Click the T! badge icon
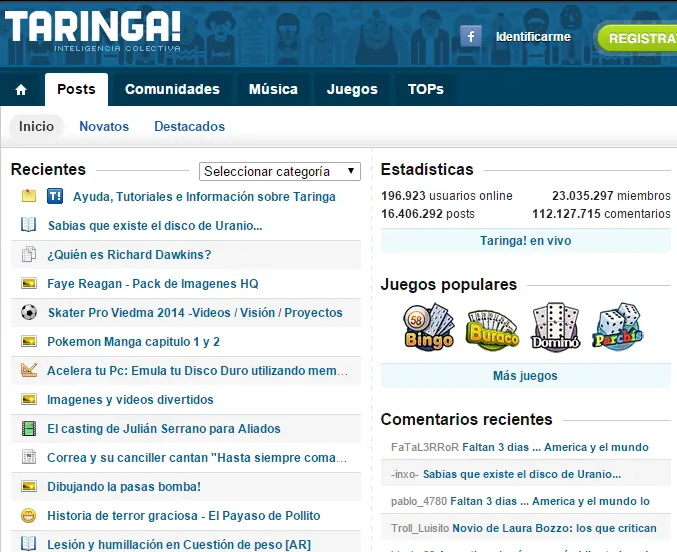This screenshot has height=552, width=677. (x=55, y=196)
